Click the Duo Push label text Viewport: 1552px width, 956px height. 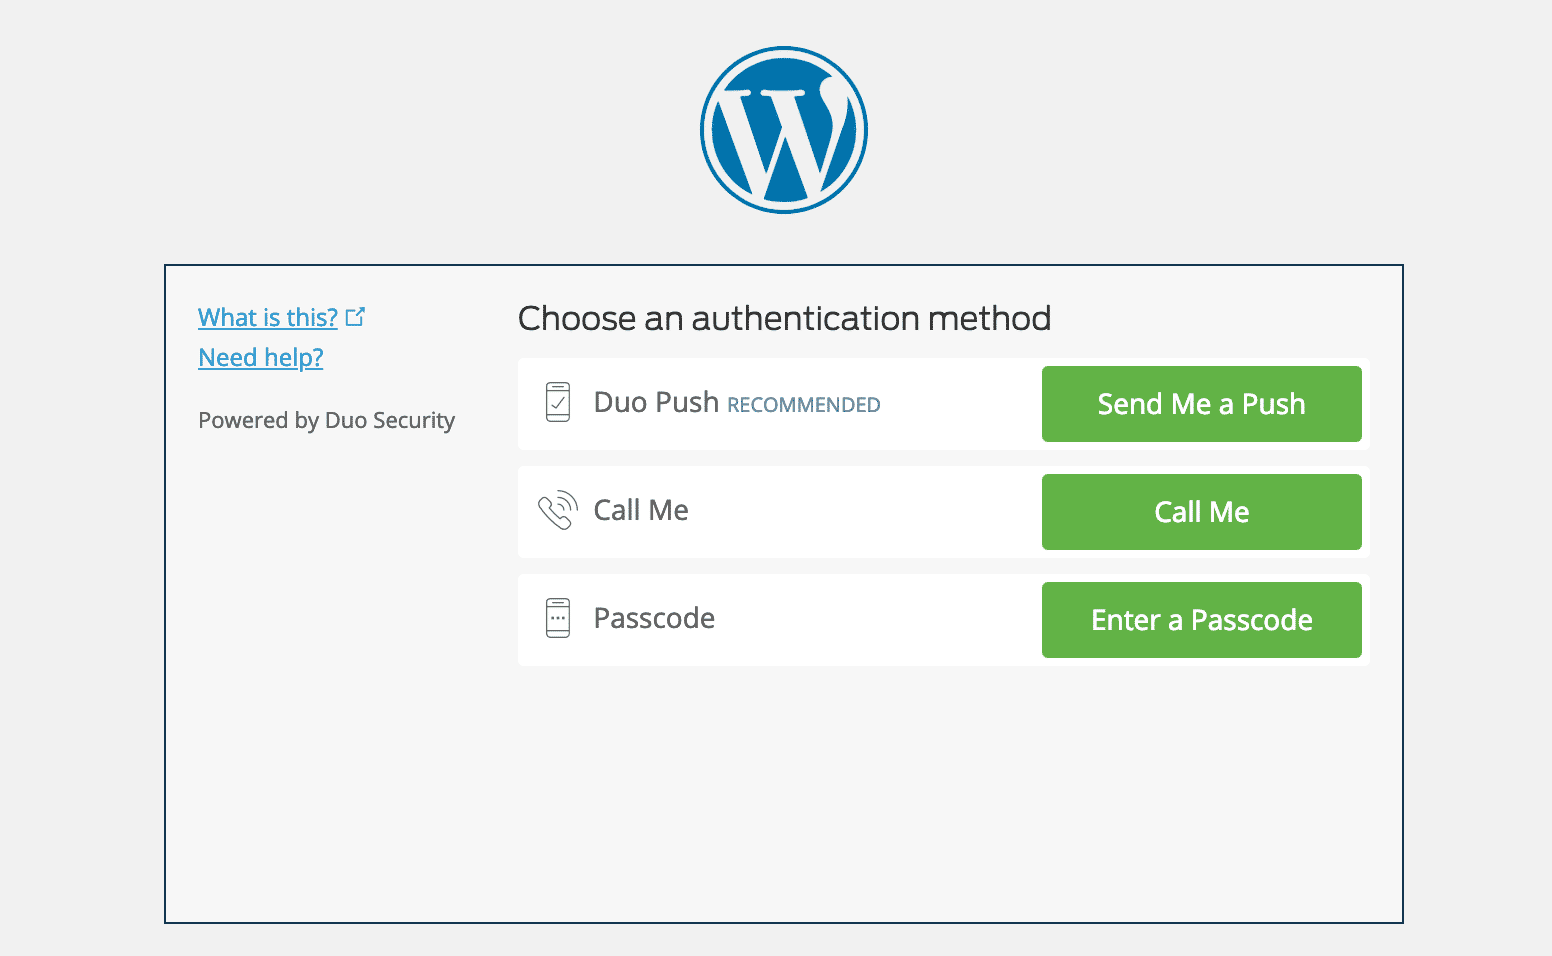655,401
